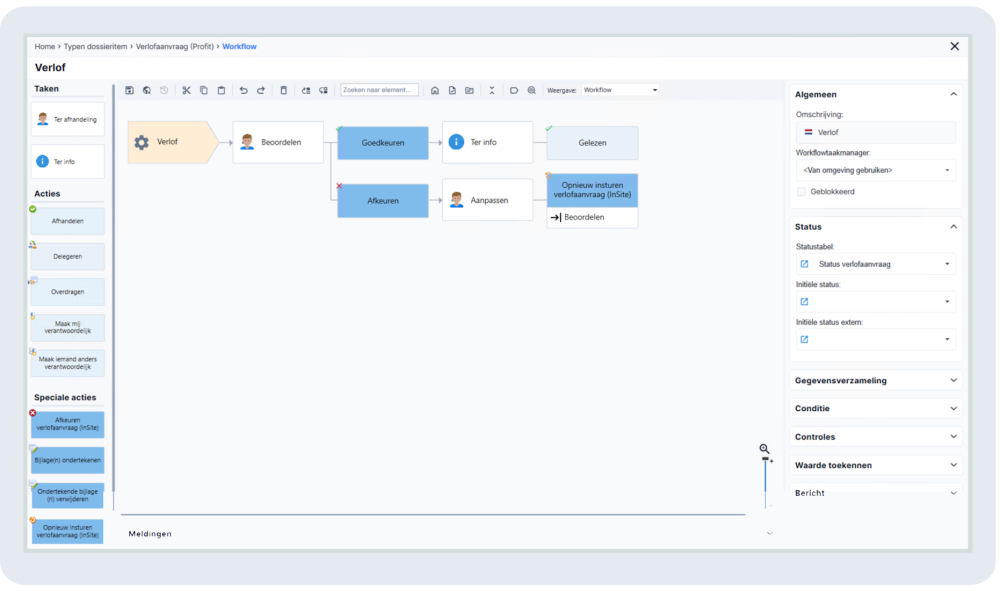Open the Statustabel external link icon

tap(805, 264)
